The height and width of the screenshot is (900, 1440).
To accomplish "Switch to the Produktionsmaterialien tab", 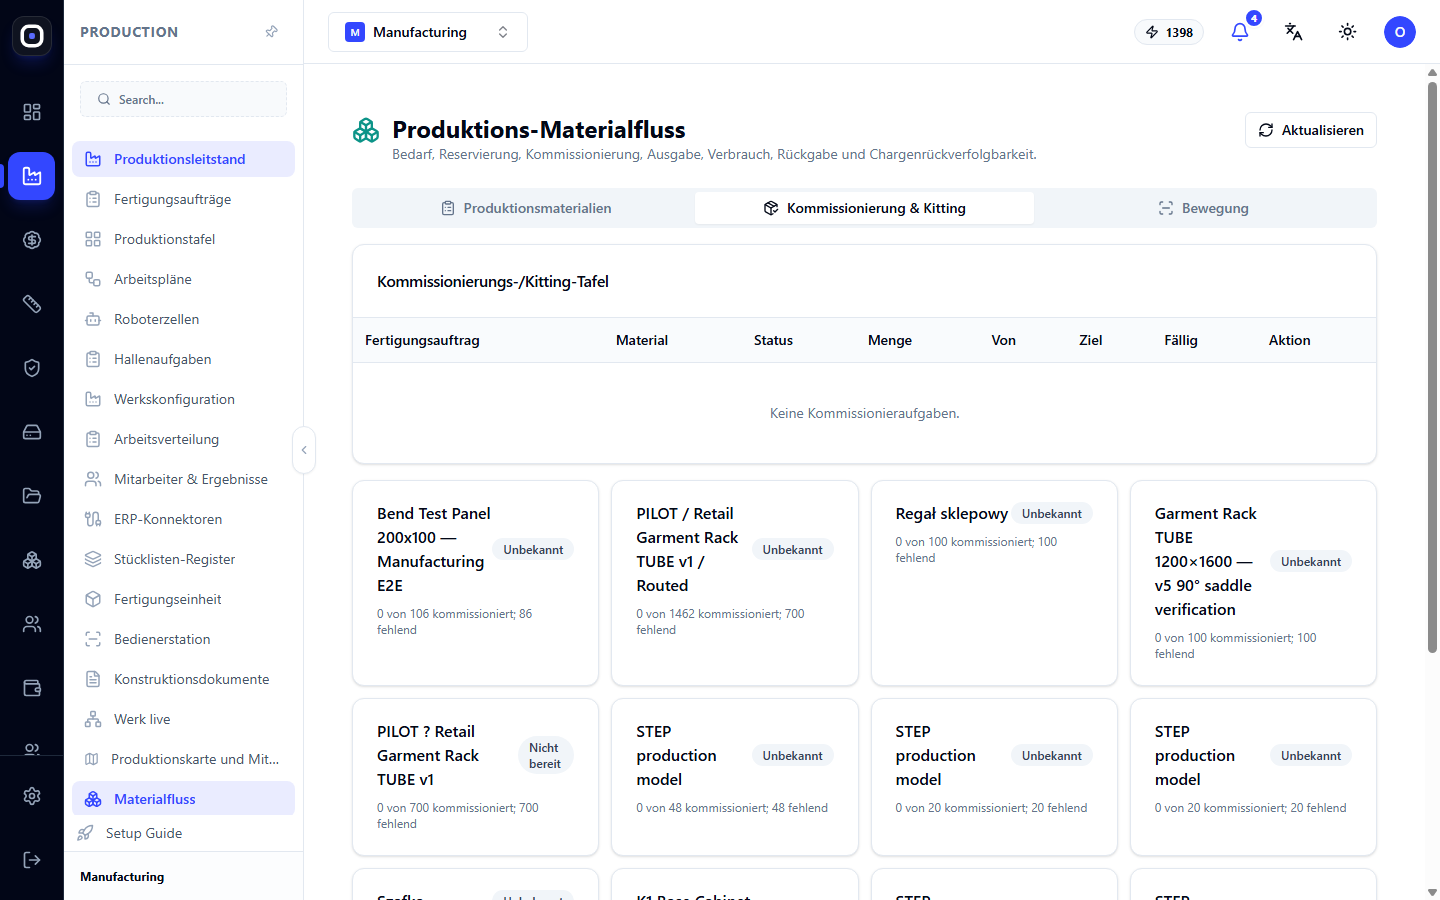I will click(526, 208).
